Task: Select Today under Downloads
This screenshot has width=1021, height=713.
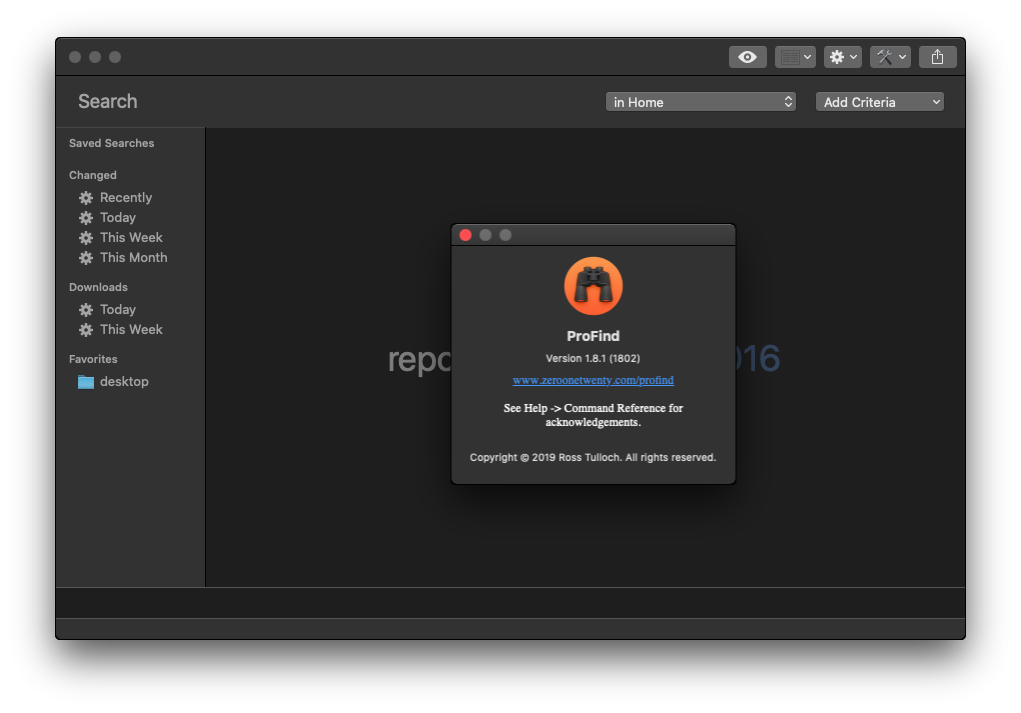Action: (x=118, y=310)
